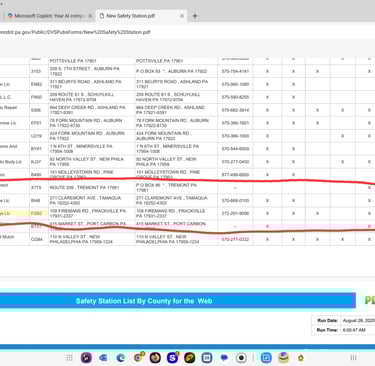Viewport: 375px width, 366px height.
Task: Open the purple round app in the taskbar
Action: coord(86,358)
